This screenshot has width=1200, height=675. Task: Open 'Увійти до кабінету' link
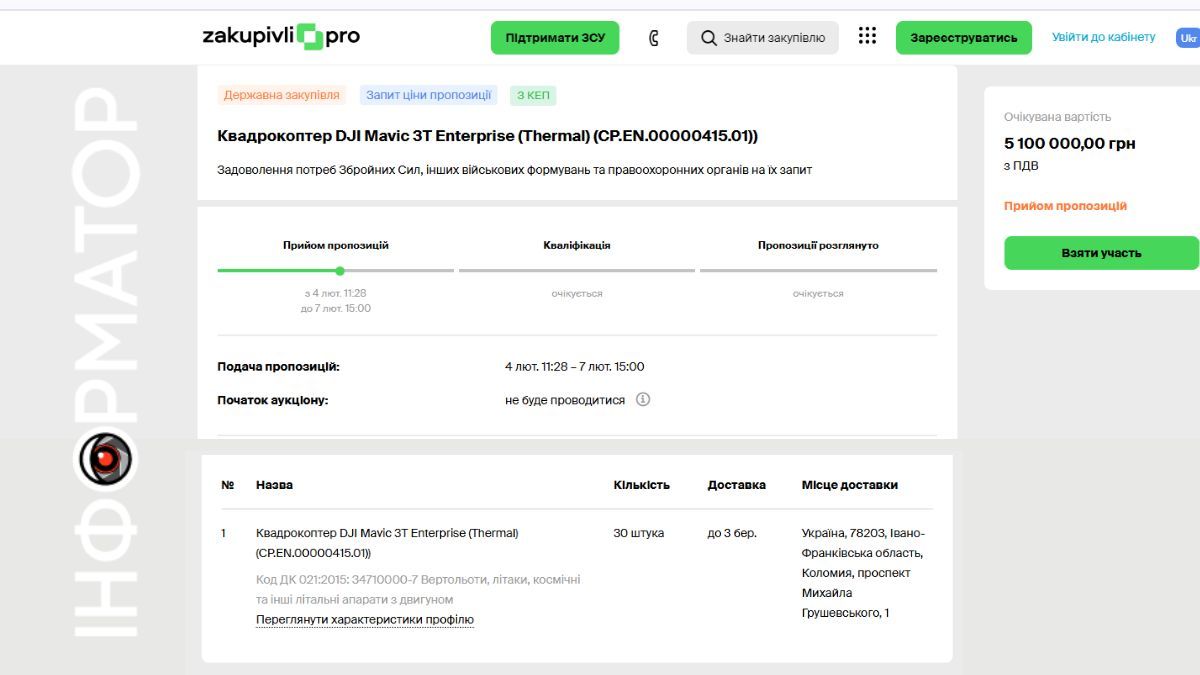1103,37
